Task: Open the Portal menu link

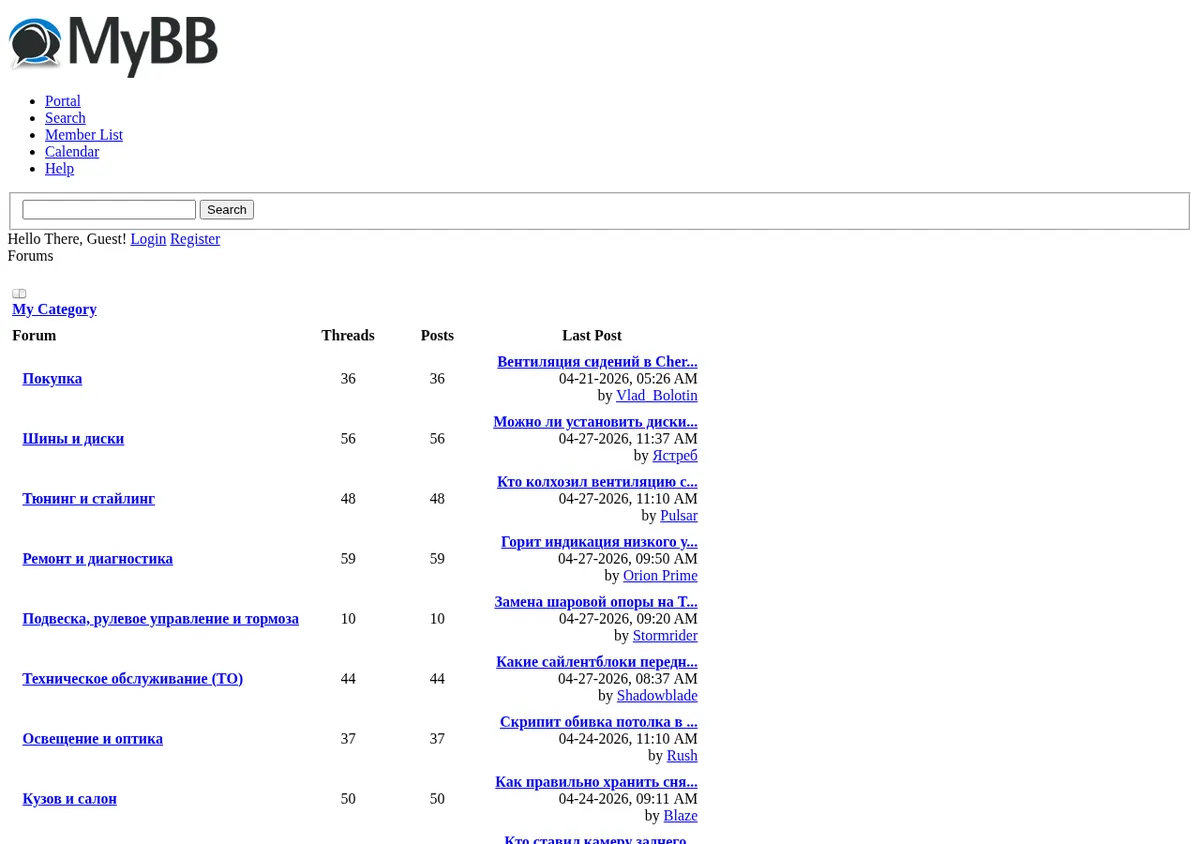Action: tap(63, 101)
